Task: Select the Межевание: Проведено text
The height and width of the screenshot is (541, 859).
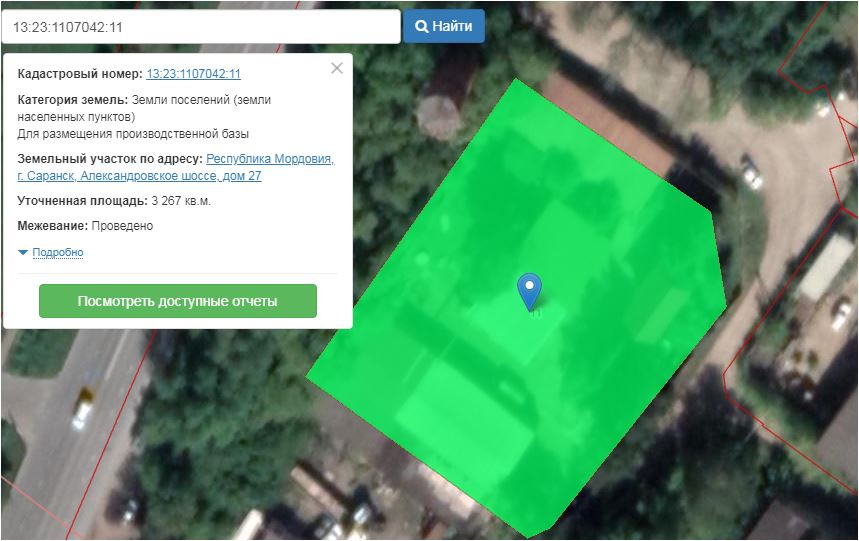Action: click(x=85, y=226)
